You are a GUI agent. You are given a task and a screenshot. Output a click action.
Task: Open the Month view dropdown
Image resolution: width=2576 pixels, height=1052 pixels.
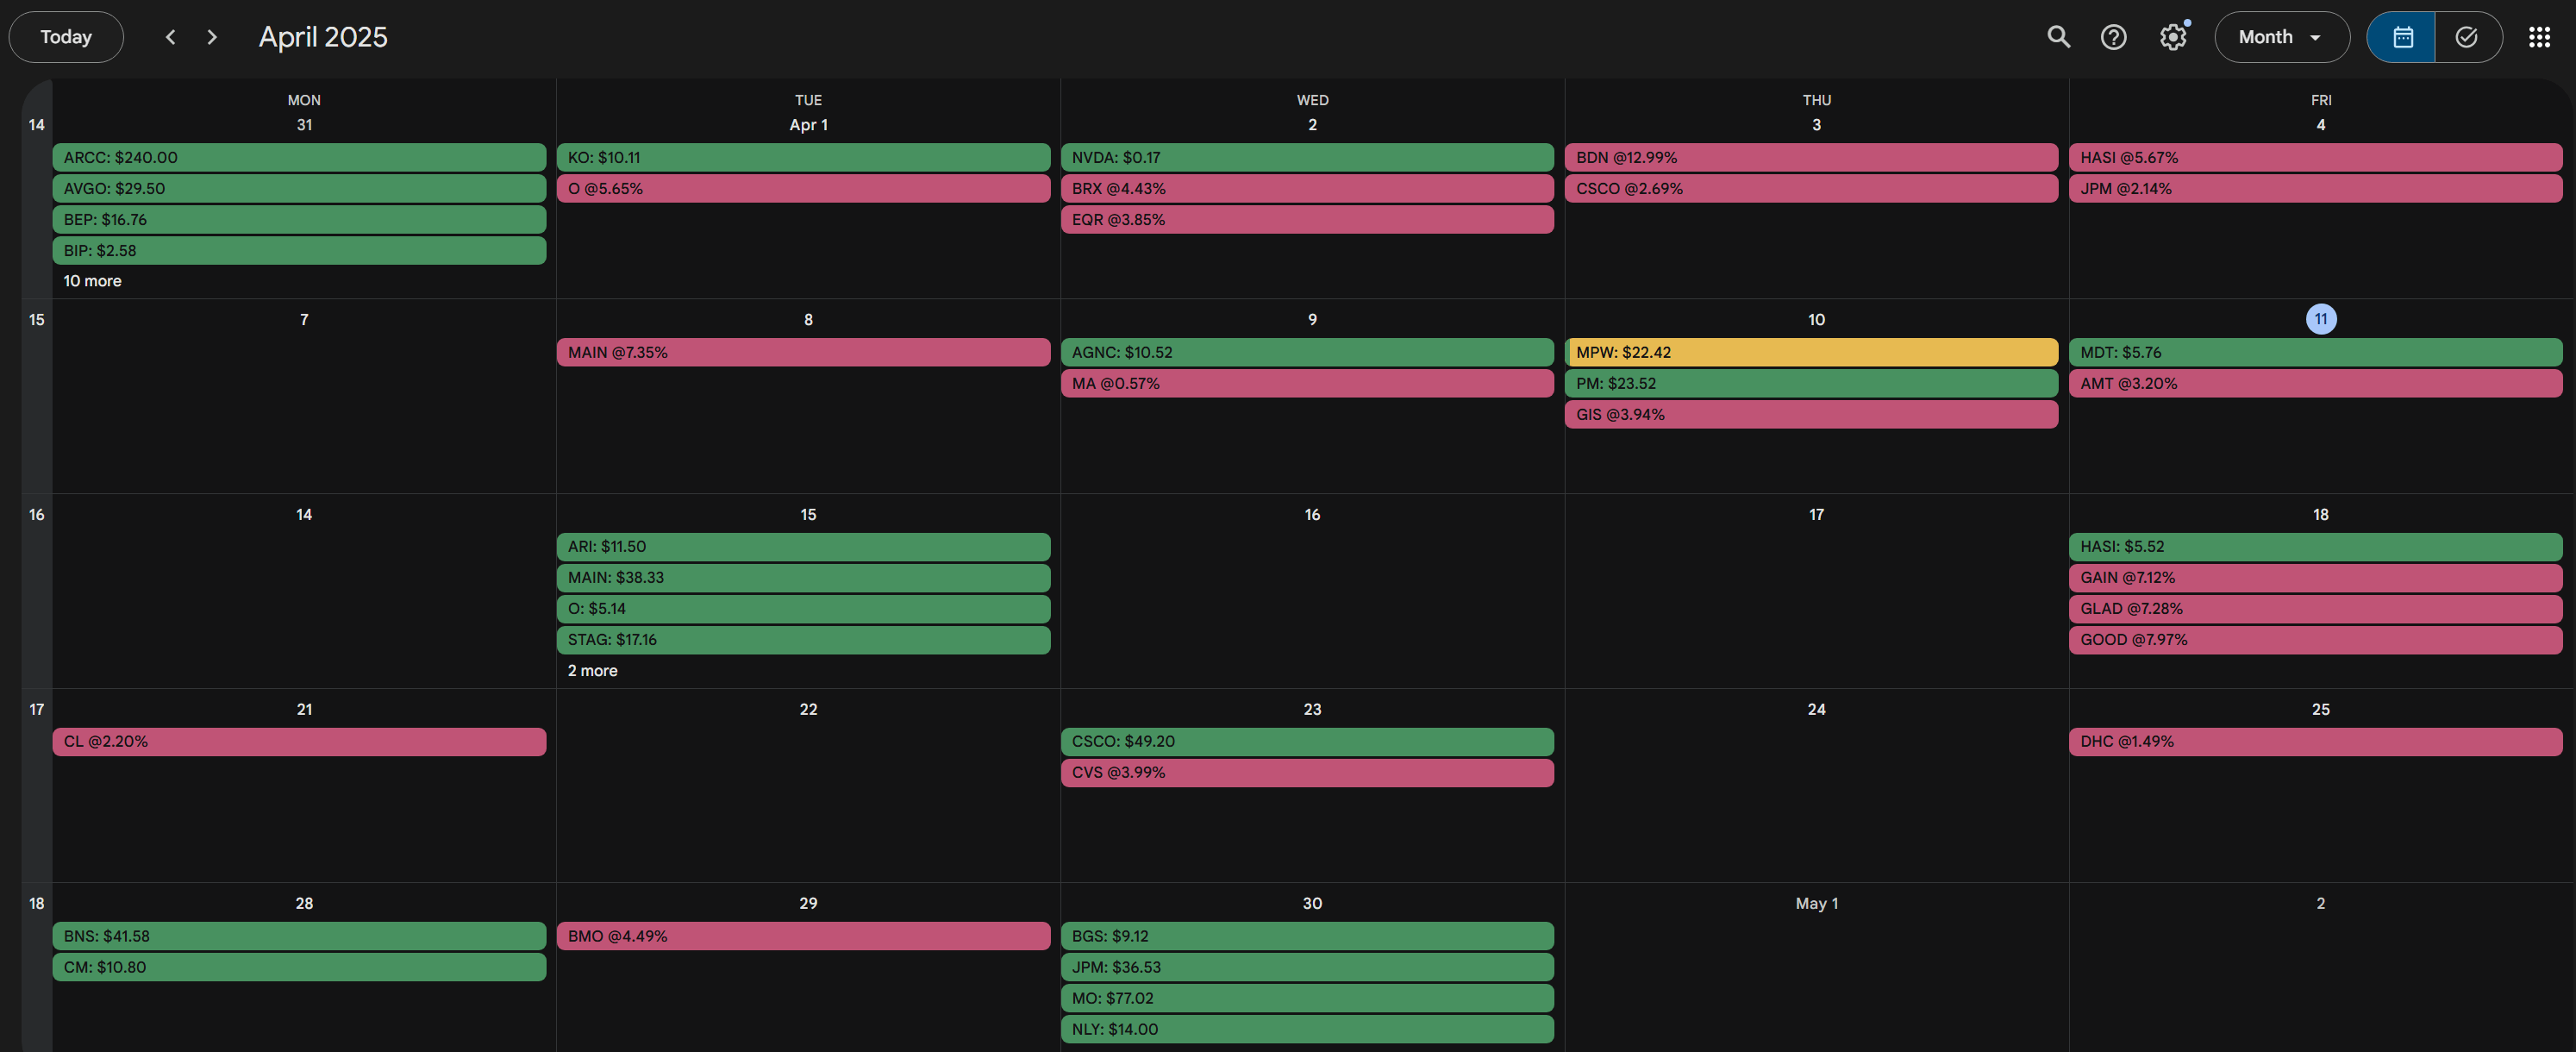2281,37
